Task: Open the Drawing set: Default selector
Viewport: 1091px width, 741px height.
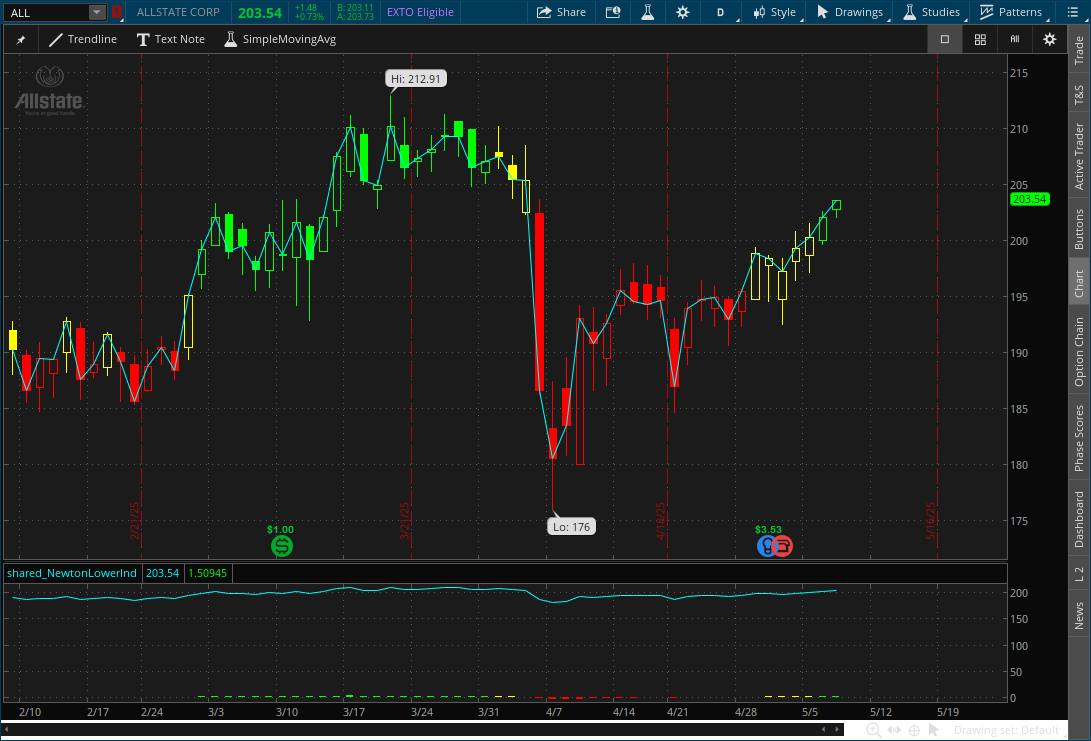Action: [1006, 730]
